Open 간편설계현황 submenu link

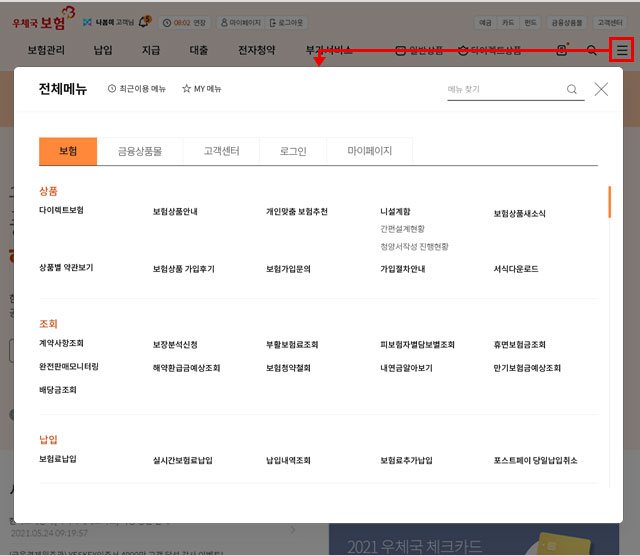402,229
